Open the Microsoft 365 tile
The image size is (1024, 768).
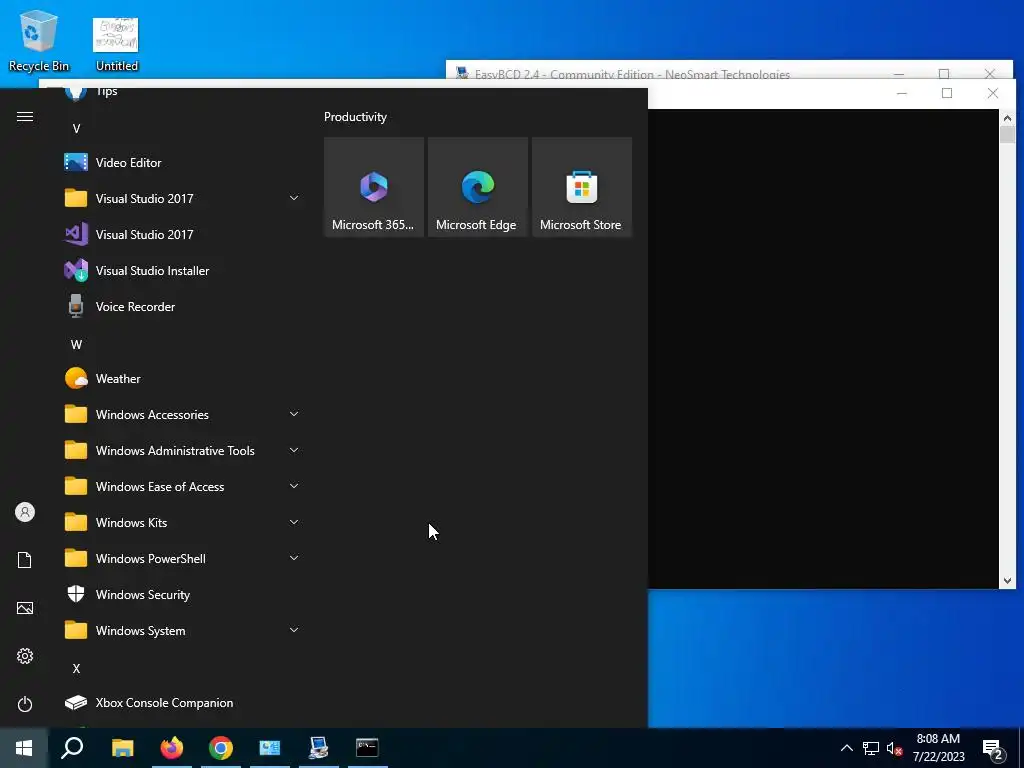[374, 187]
